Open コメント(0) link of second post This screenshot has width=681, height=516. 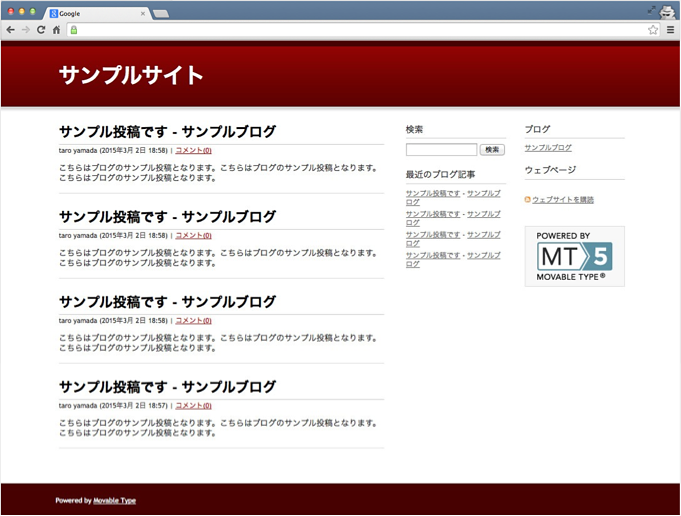193,235
